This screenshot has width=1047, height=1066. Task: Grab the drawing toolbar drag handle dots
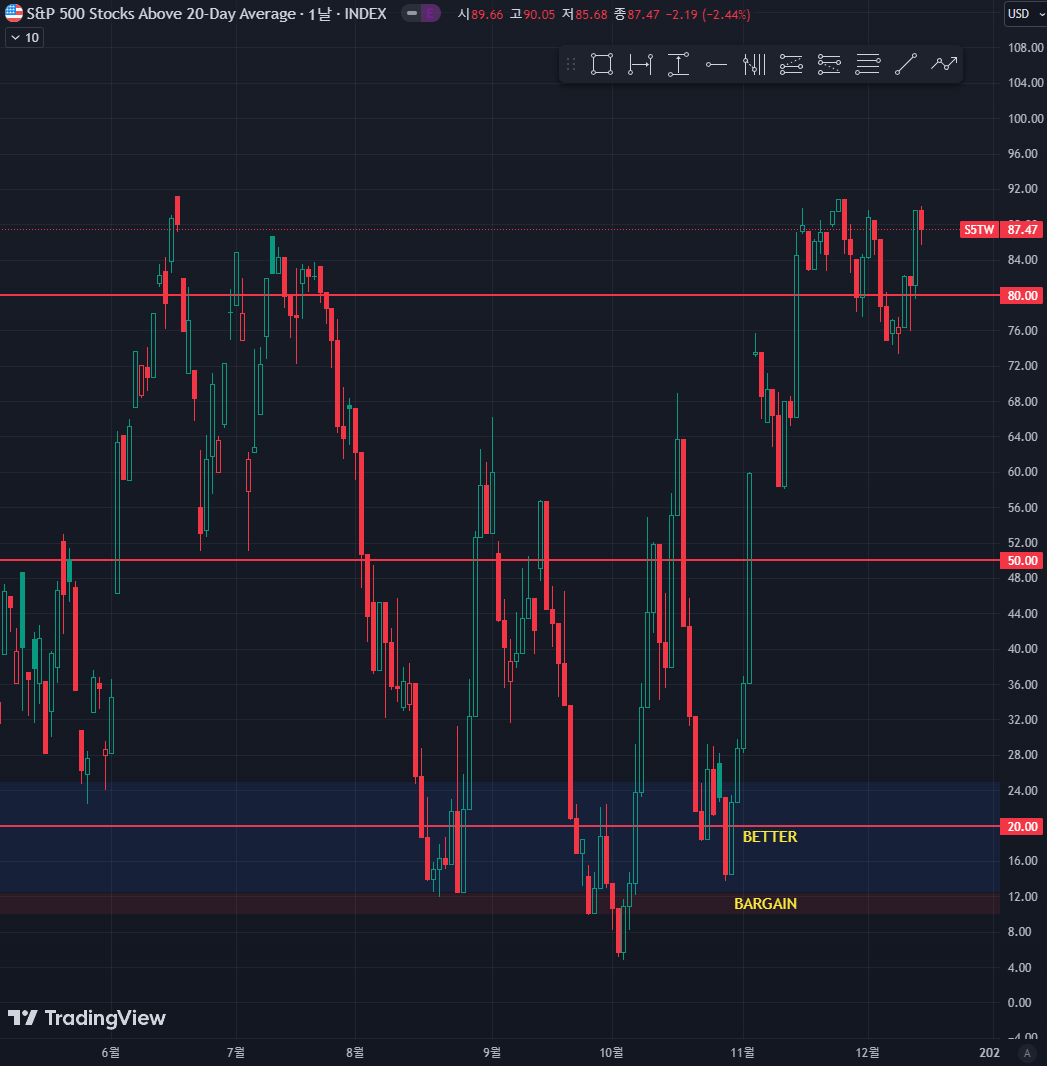[x=571, y=65]
